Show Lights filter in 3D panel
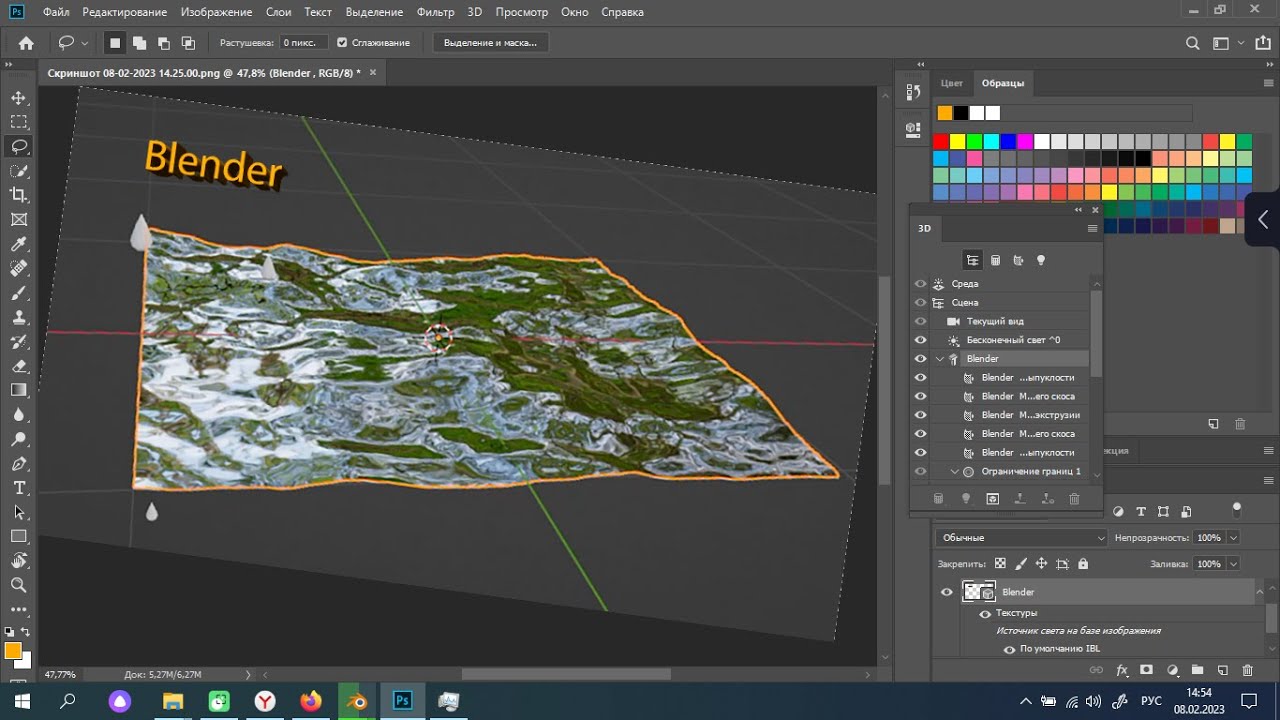This screenshot has height=720, width=1280. pos(1041,260)
